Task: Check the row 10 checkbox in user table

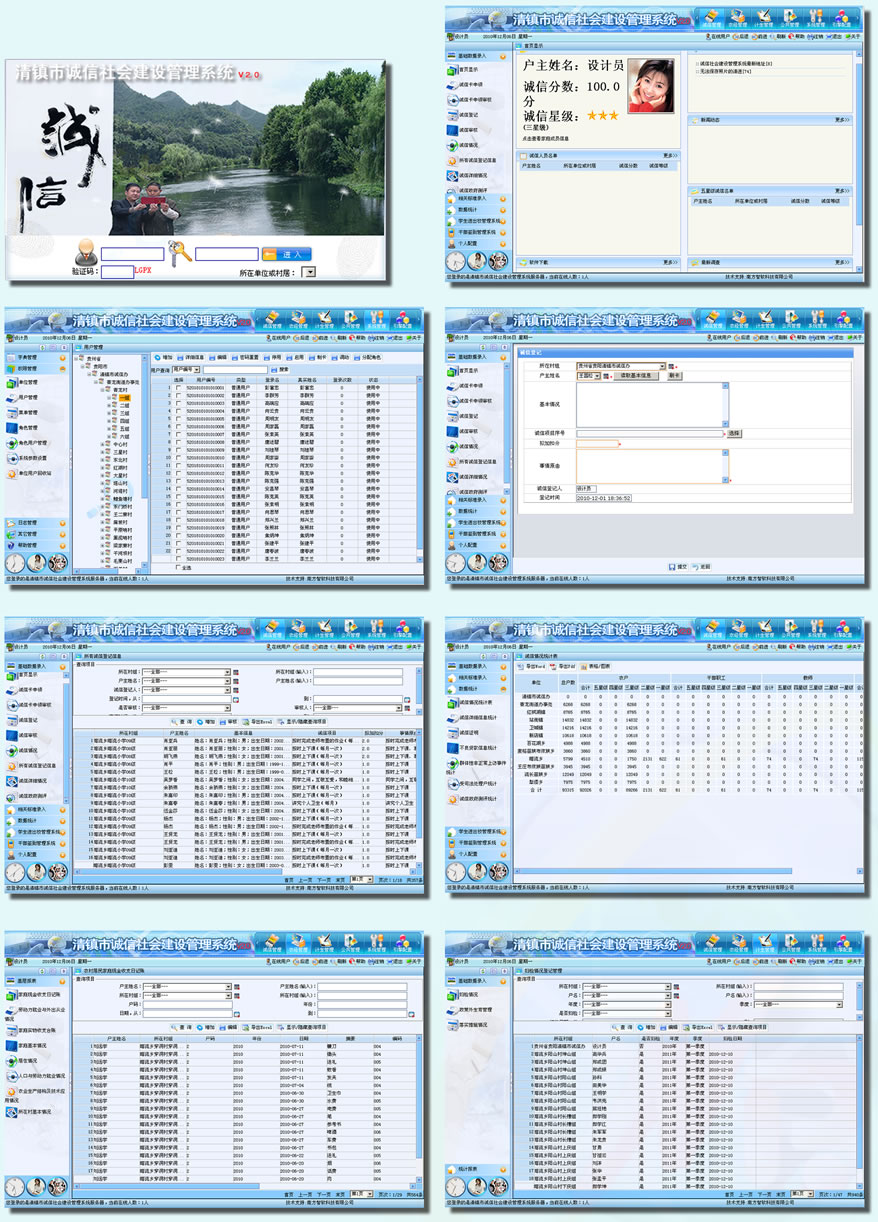Action: click(178, 458)
